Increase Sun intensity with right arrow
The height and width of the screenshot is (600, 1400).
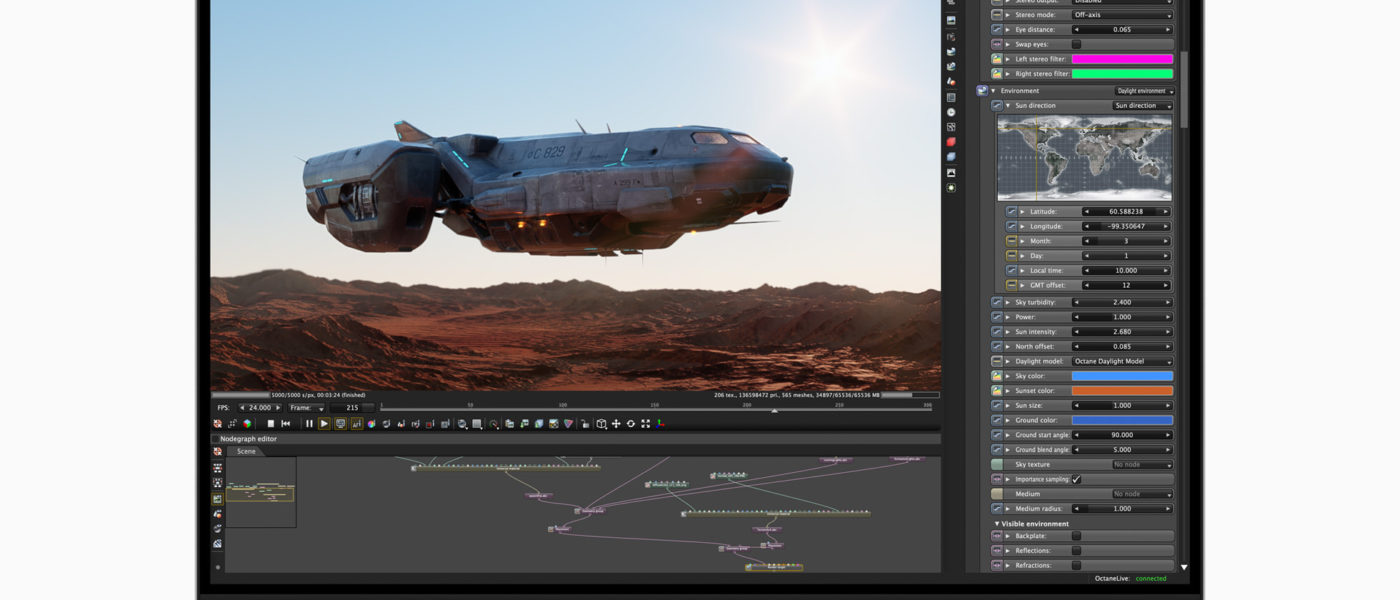point(1165,332)
